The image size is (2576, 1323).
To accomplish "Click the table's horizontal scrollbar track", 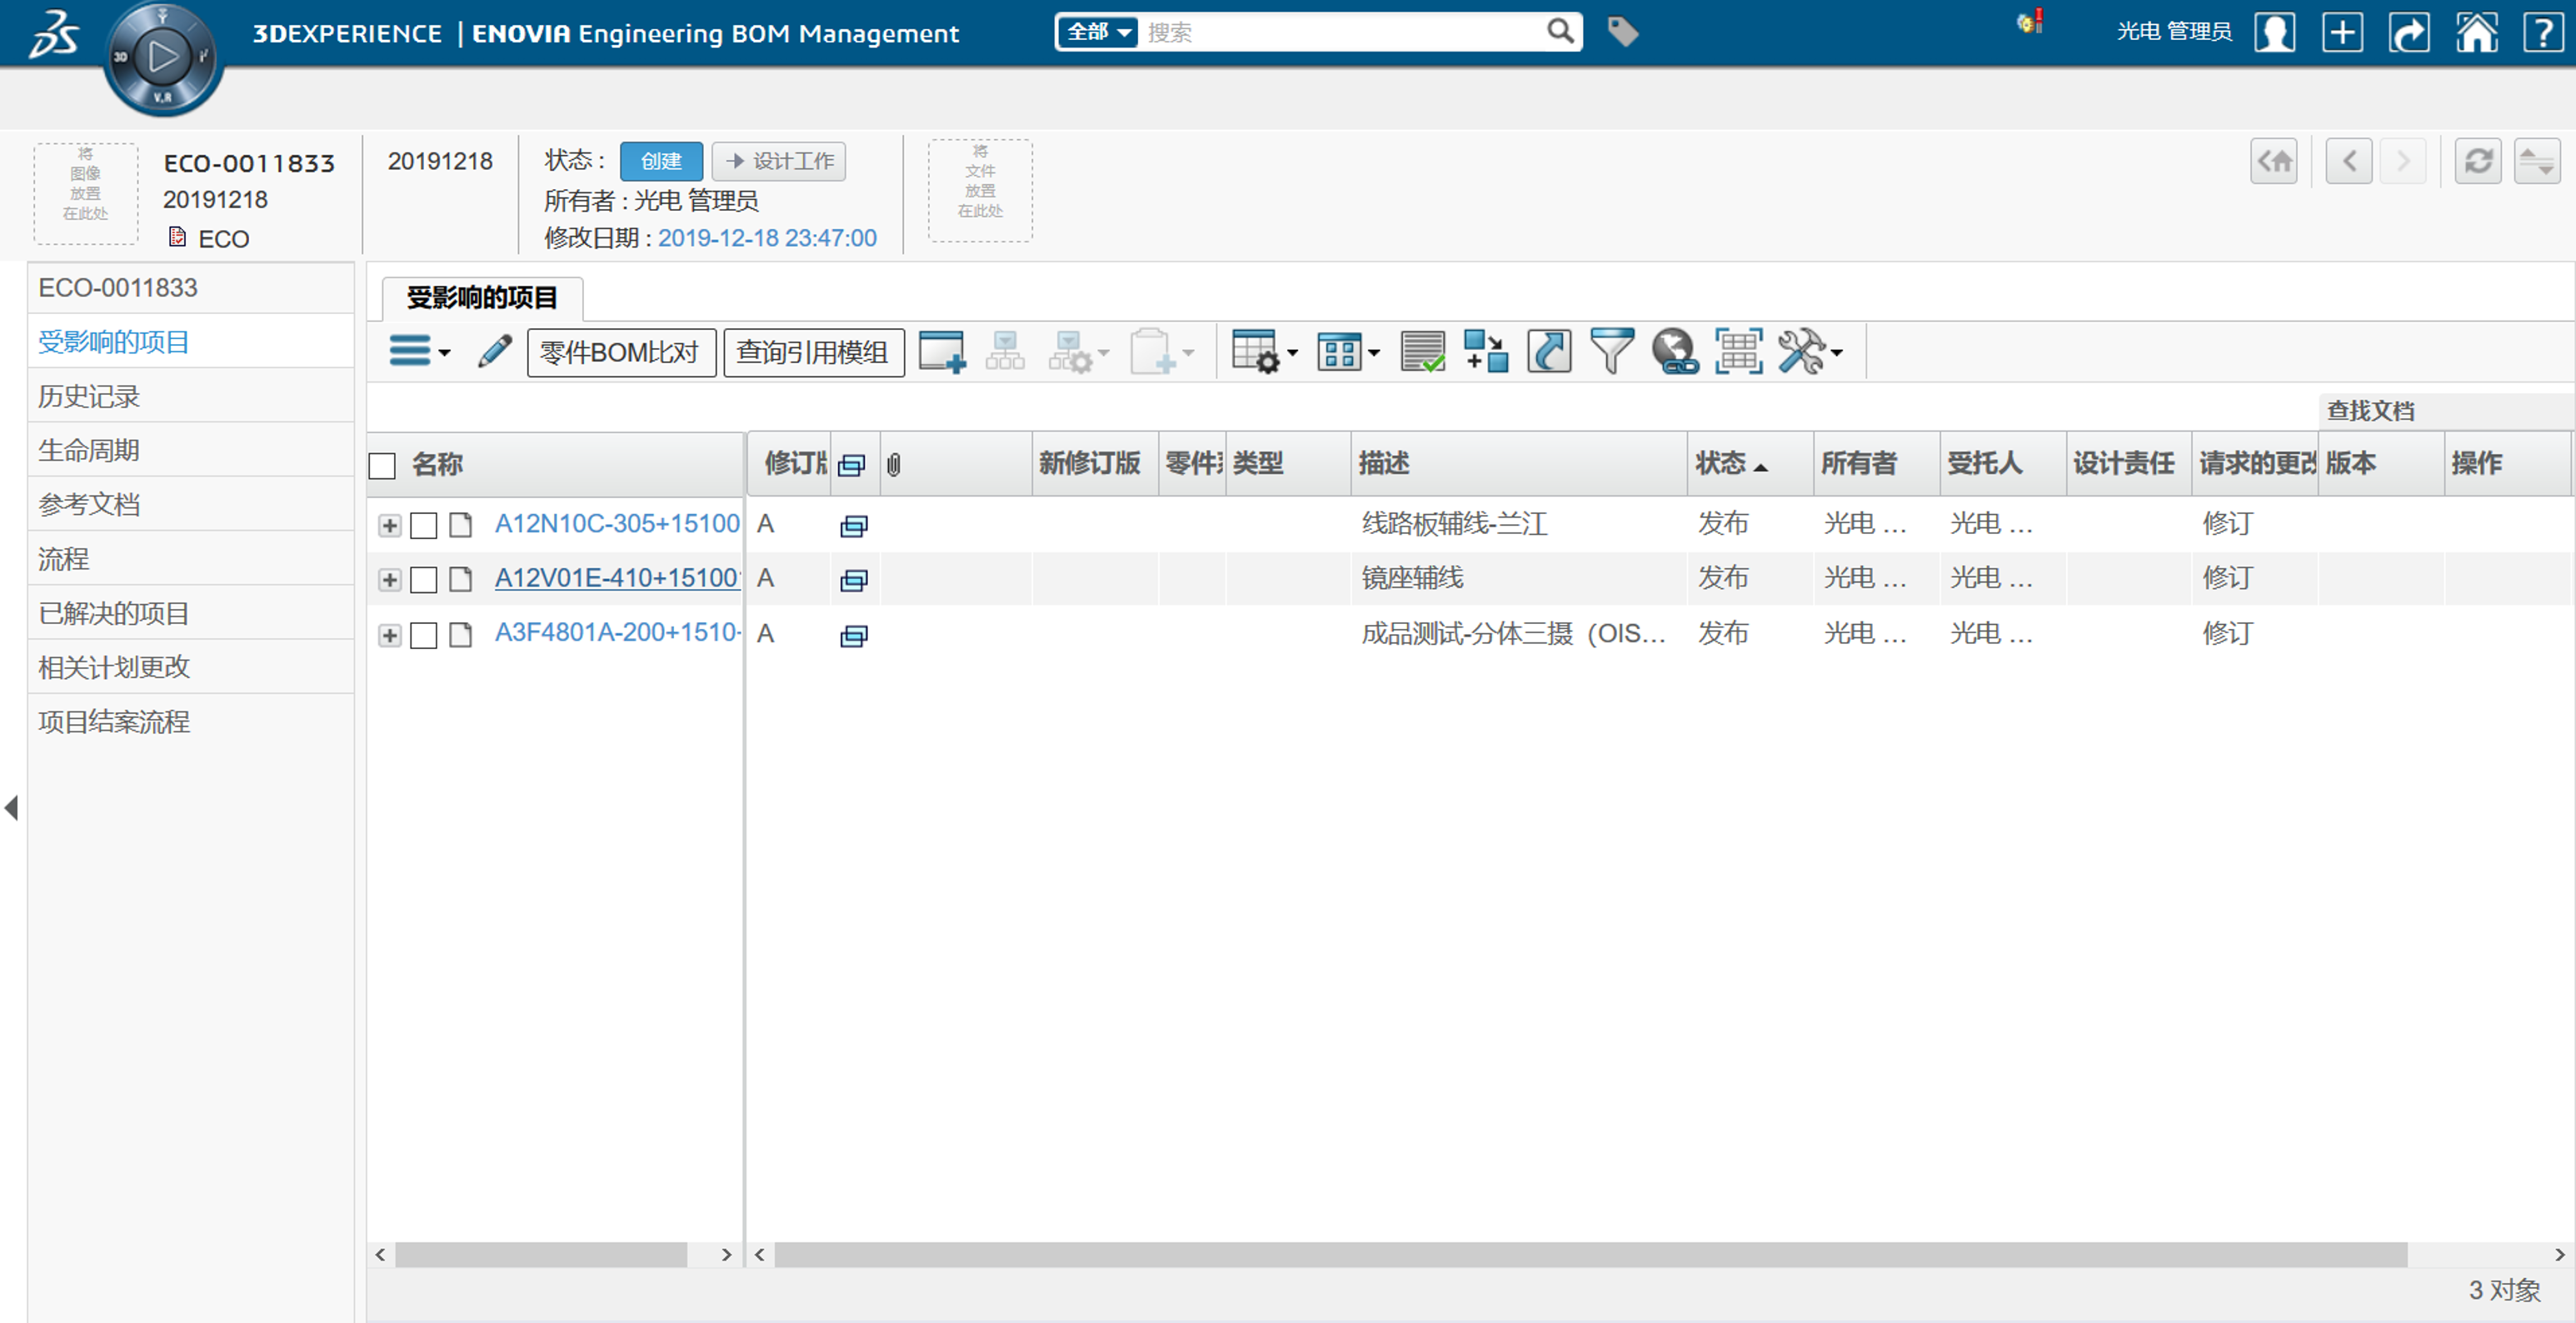I will point(1590,1254).
